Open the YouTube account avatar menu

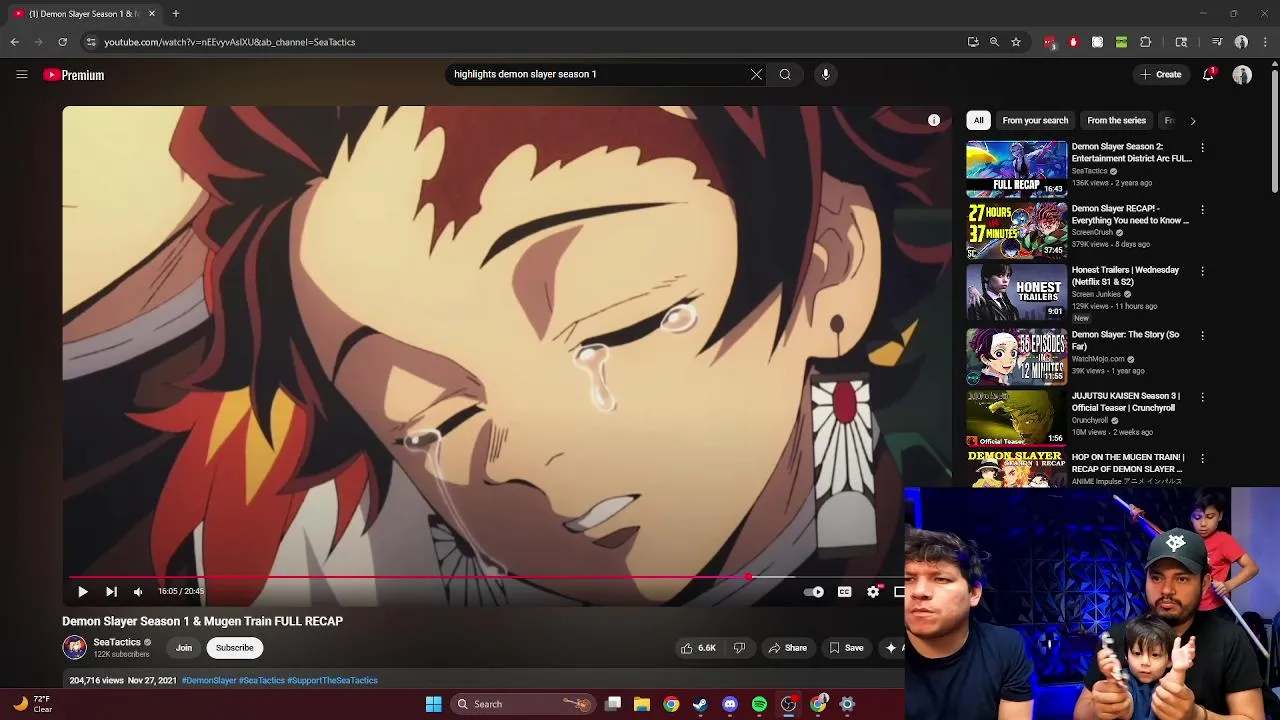tap(1242, 75)
